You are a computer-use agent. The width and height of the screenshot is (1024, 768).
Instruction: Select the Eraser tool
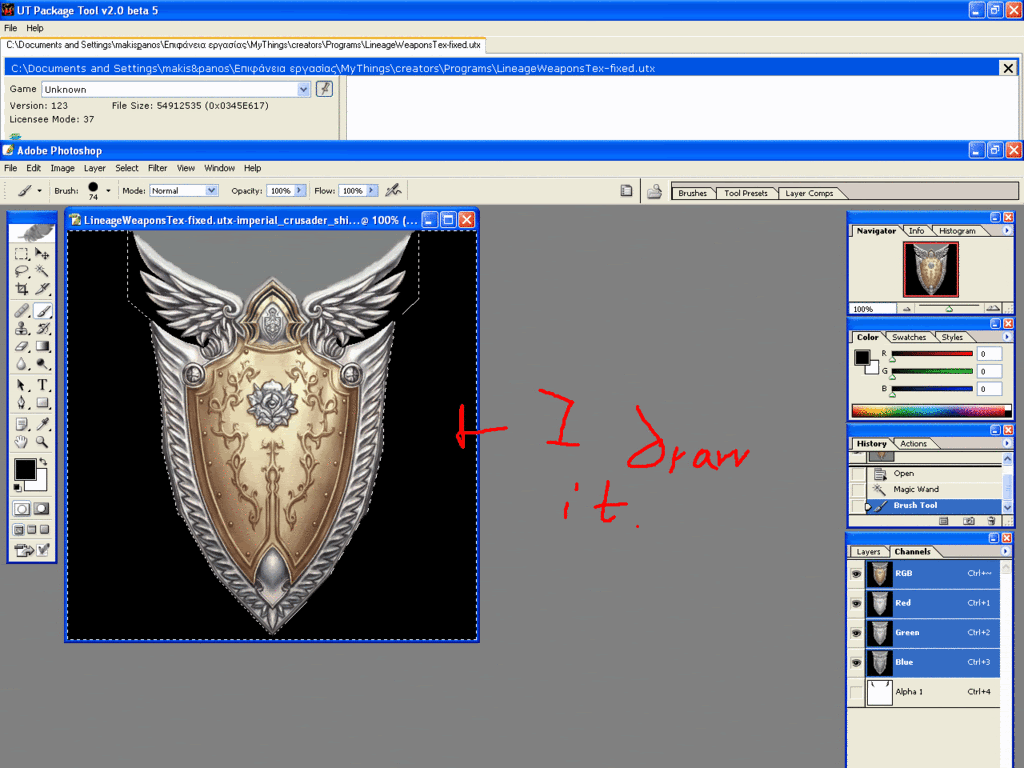pyautogui.click(x=22, y=346)
